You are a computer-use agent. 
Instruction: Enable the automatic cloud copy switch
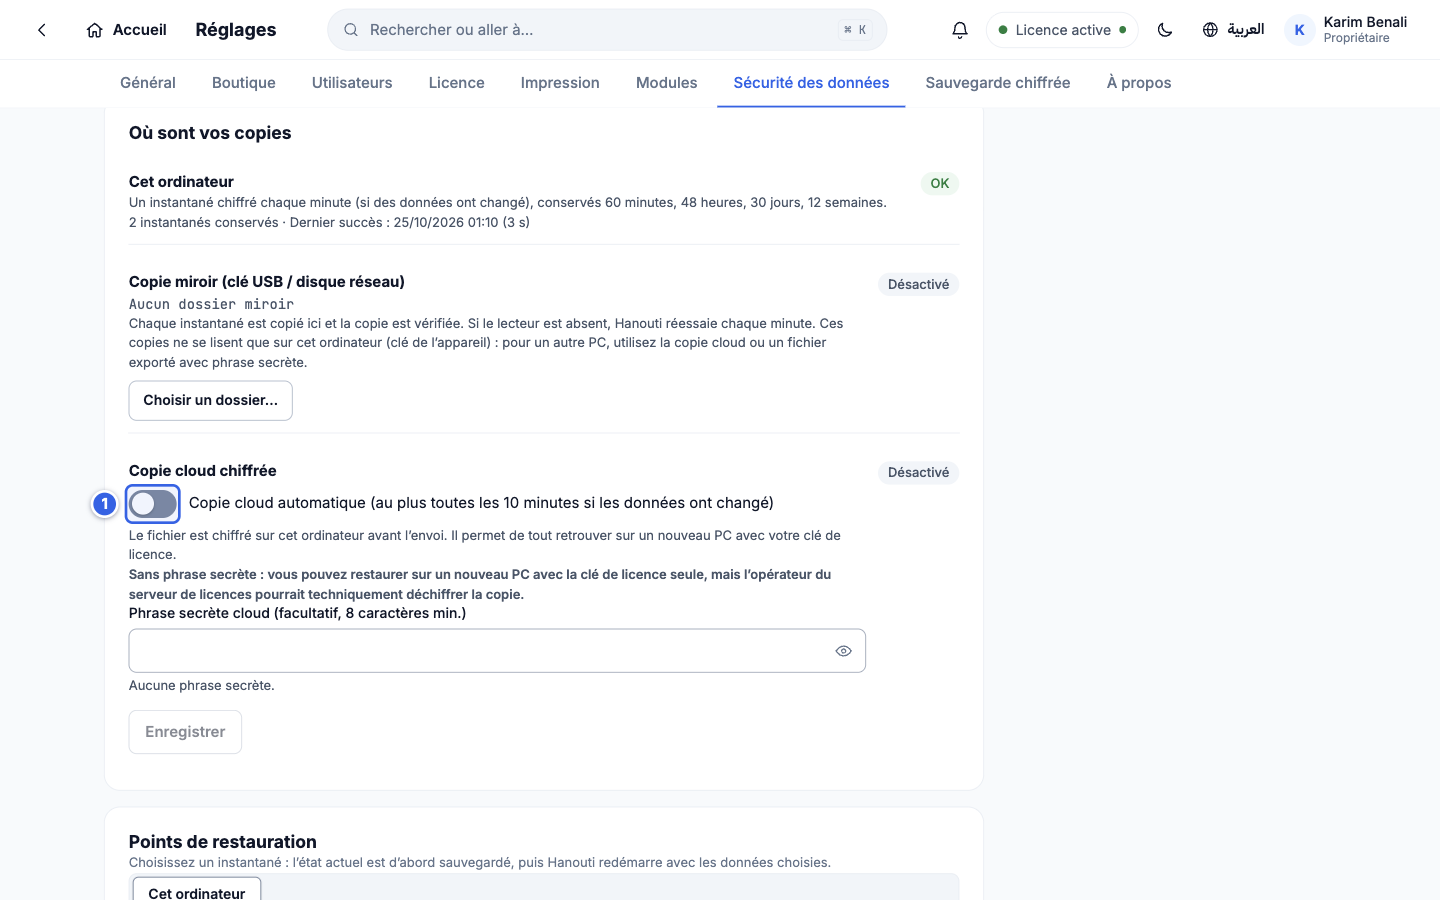[x=153, y=504]
